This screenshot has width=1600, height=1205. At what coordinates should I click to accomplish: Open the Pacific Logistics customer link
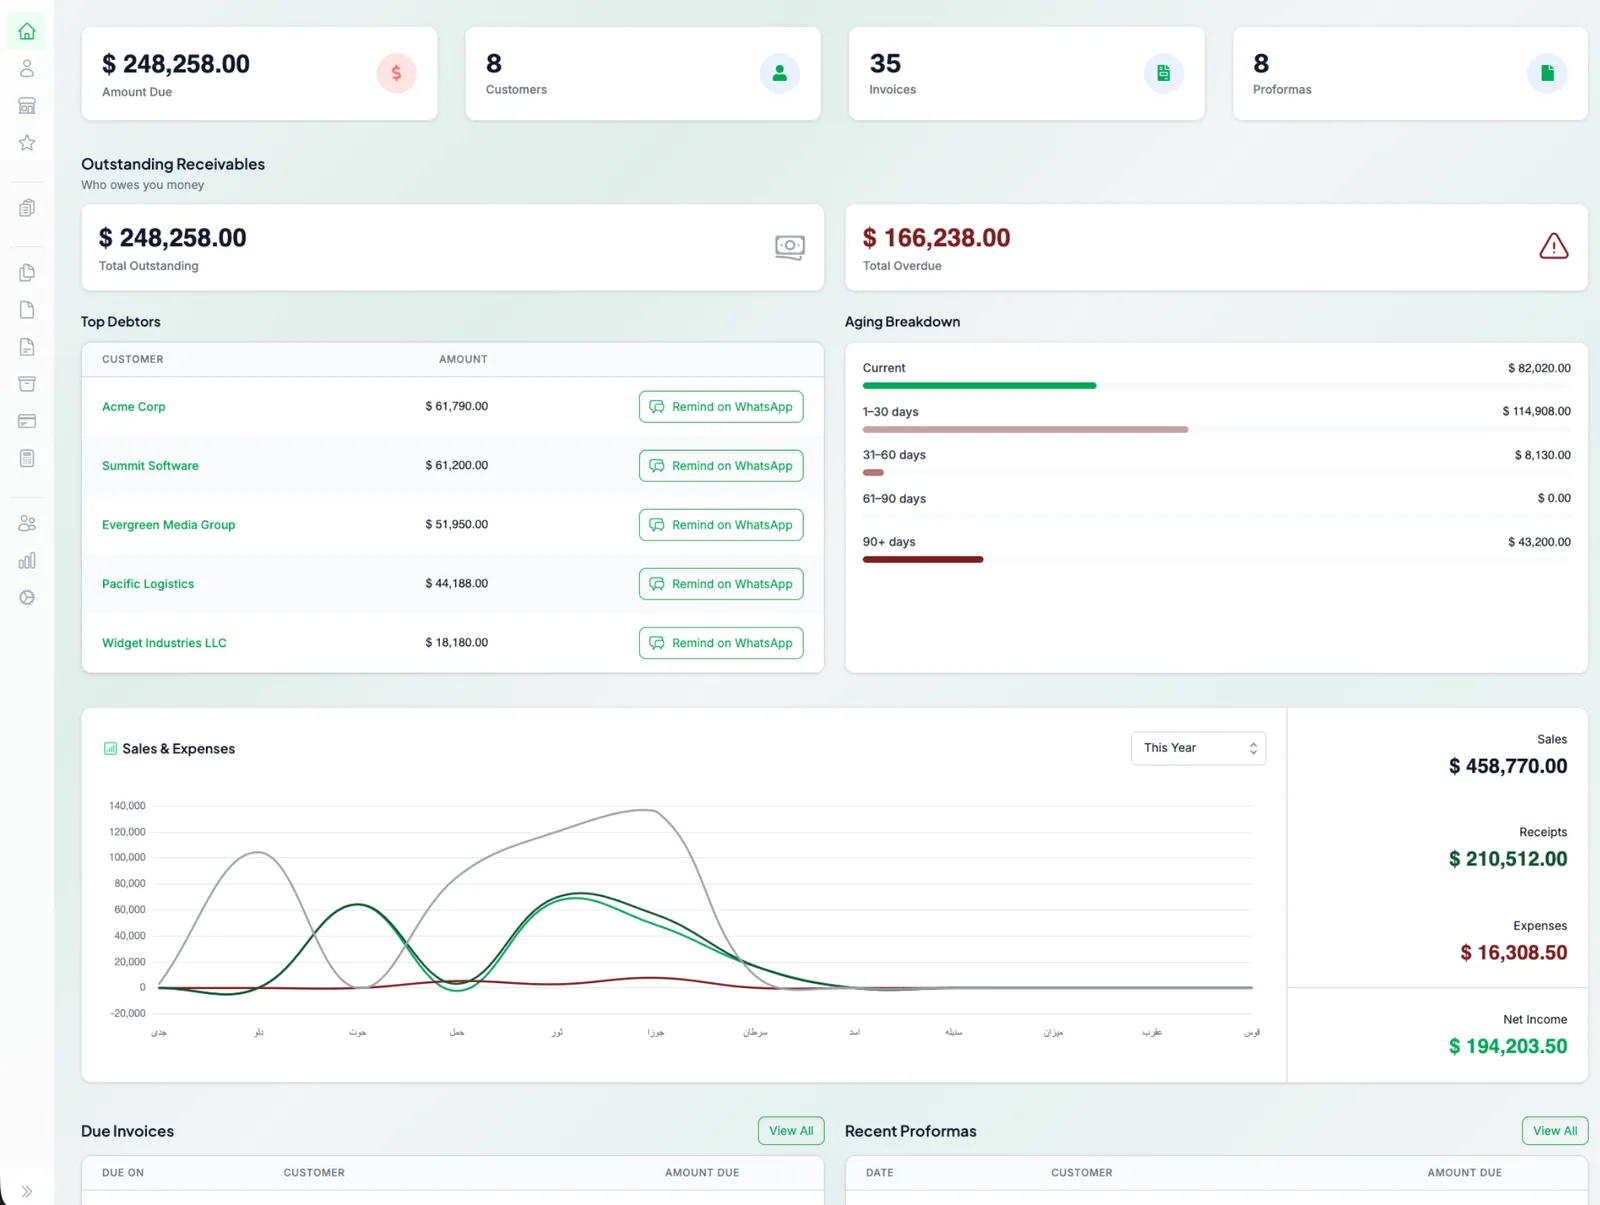pos(148,584)
